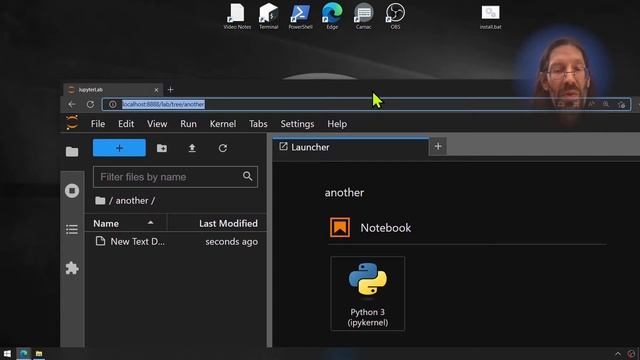Open the Tabs menu

pyautogui.click(x=258, y=124)
